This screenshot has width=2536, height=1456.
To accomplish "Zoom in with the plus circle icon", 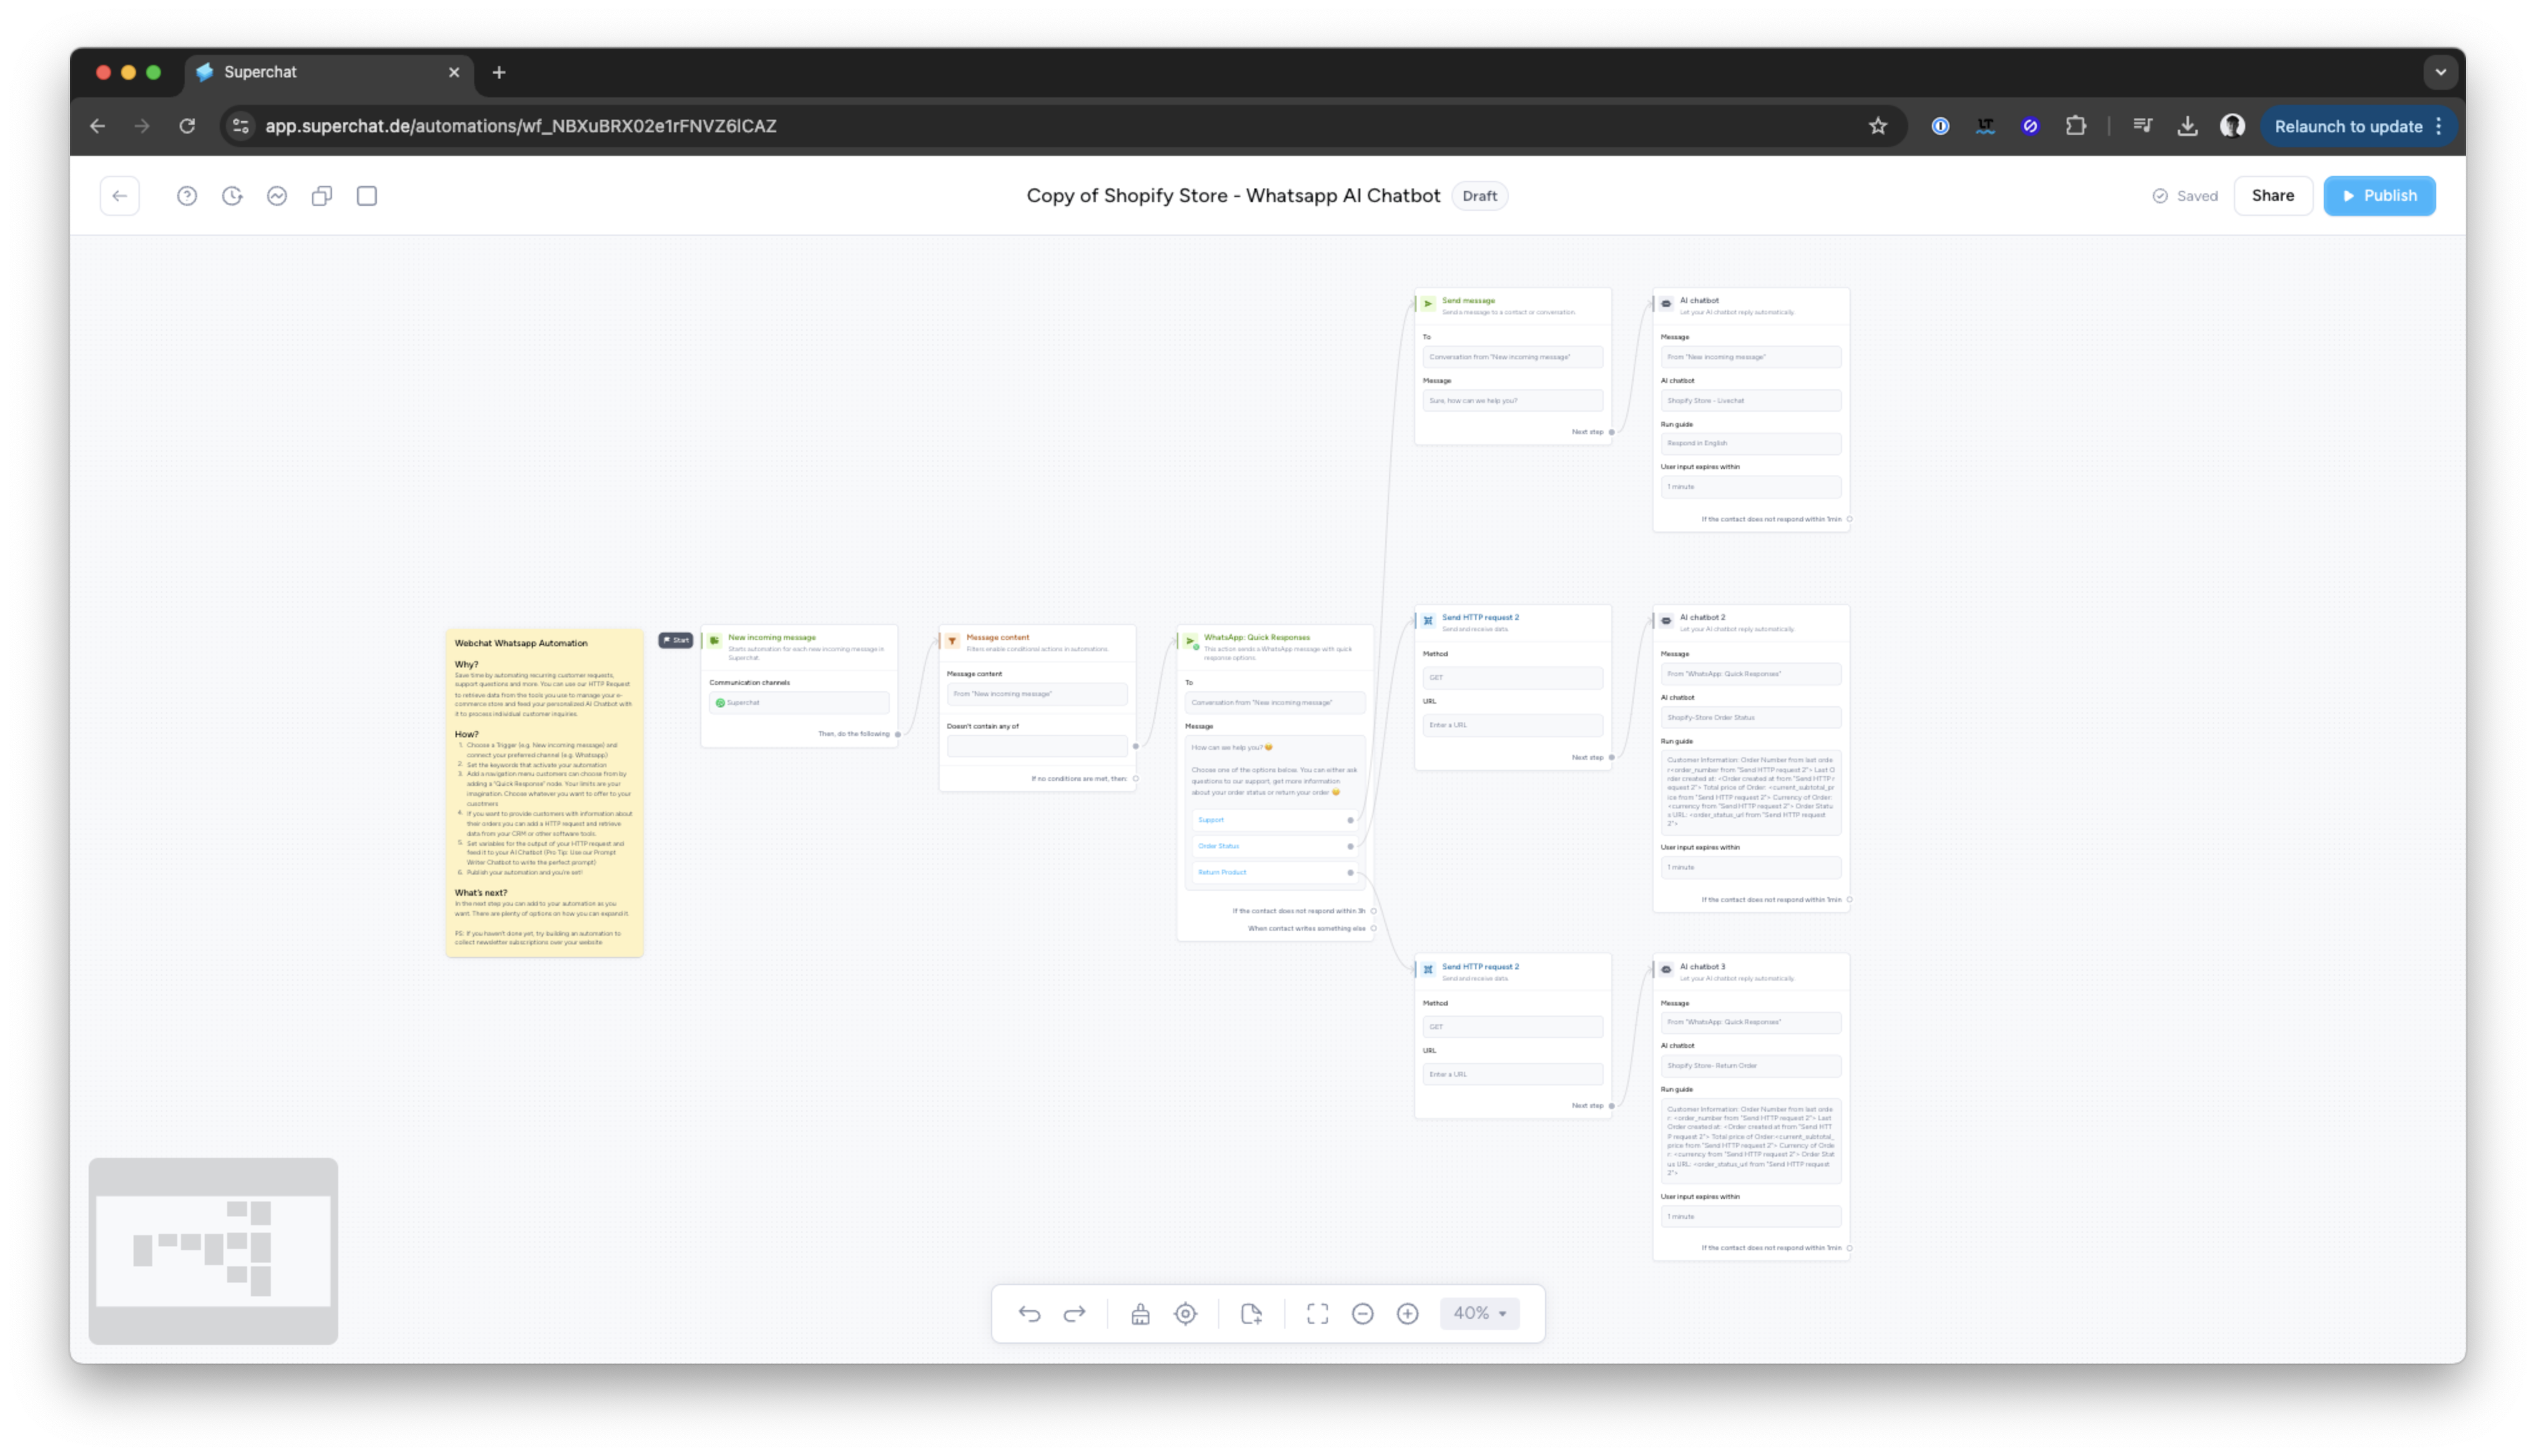I will (1407, 1314).
